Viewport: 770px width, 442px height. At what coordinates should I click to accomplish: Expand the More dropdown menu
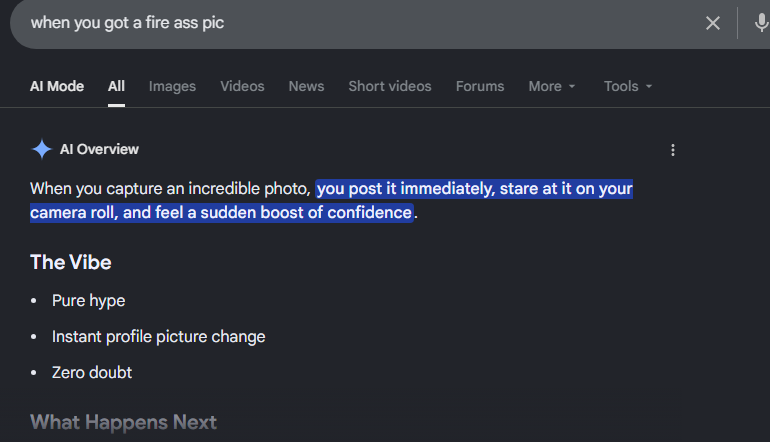tap(552, 86)
